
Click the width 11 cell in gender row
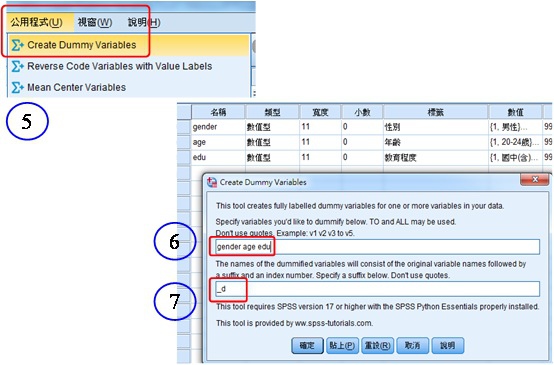[x=320, y=127]
